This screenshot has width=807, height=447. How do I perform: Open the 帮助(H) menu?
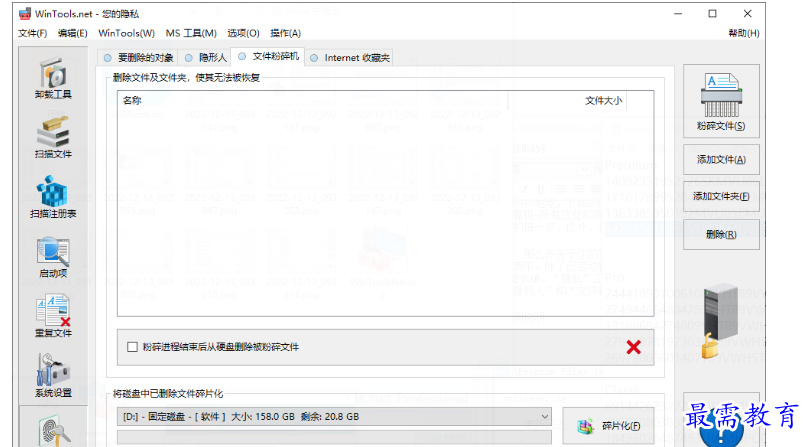[x=744, y=33]
